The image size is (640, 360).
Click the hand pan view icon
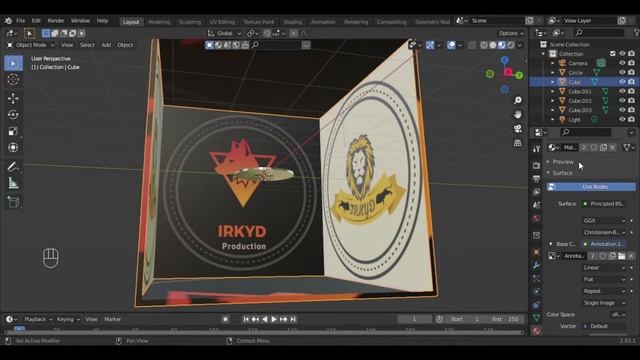click(518, 115)
